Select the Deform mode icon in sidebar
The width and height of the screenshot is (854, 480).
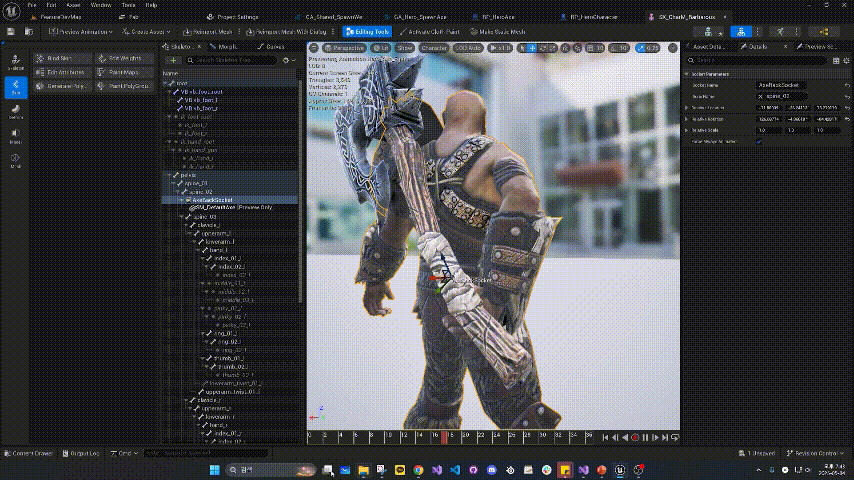[x=15, y=112]
